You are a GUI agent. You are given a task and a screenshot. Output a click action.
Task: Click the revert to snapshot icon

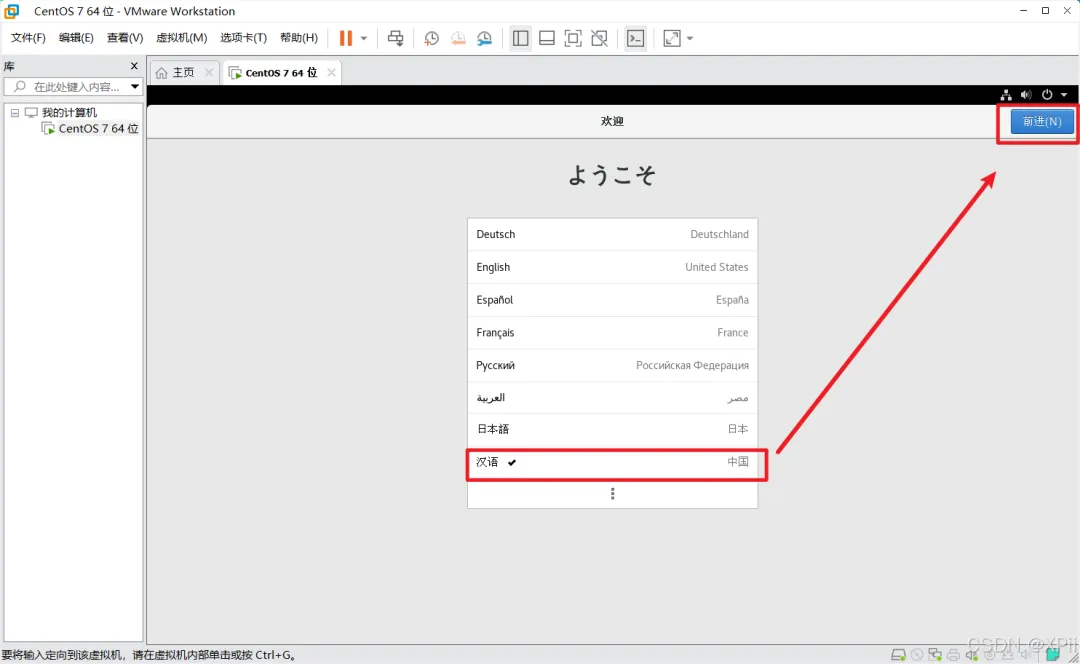pos(458,38)
